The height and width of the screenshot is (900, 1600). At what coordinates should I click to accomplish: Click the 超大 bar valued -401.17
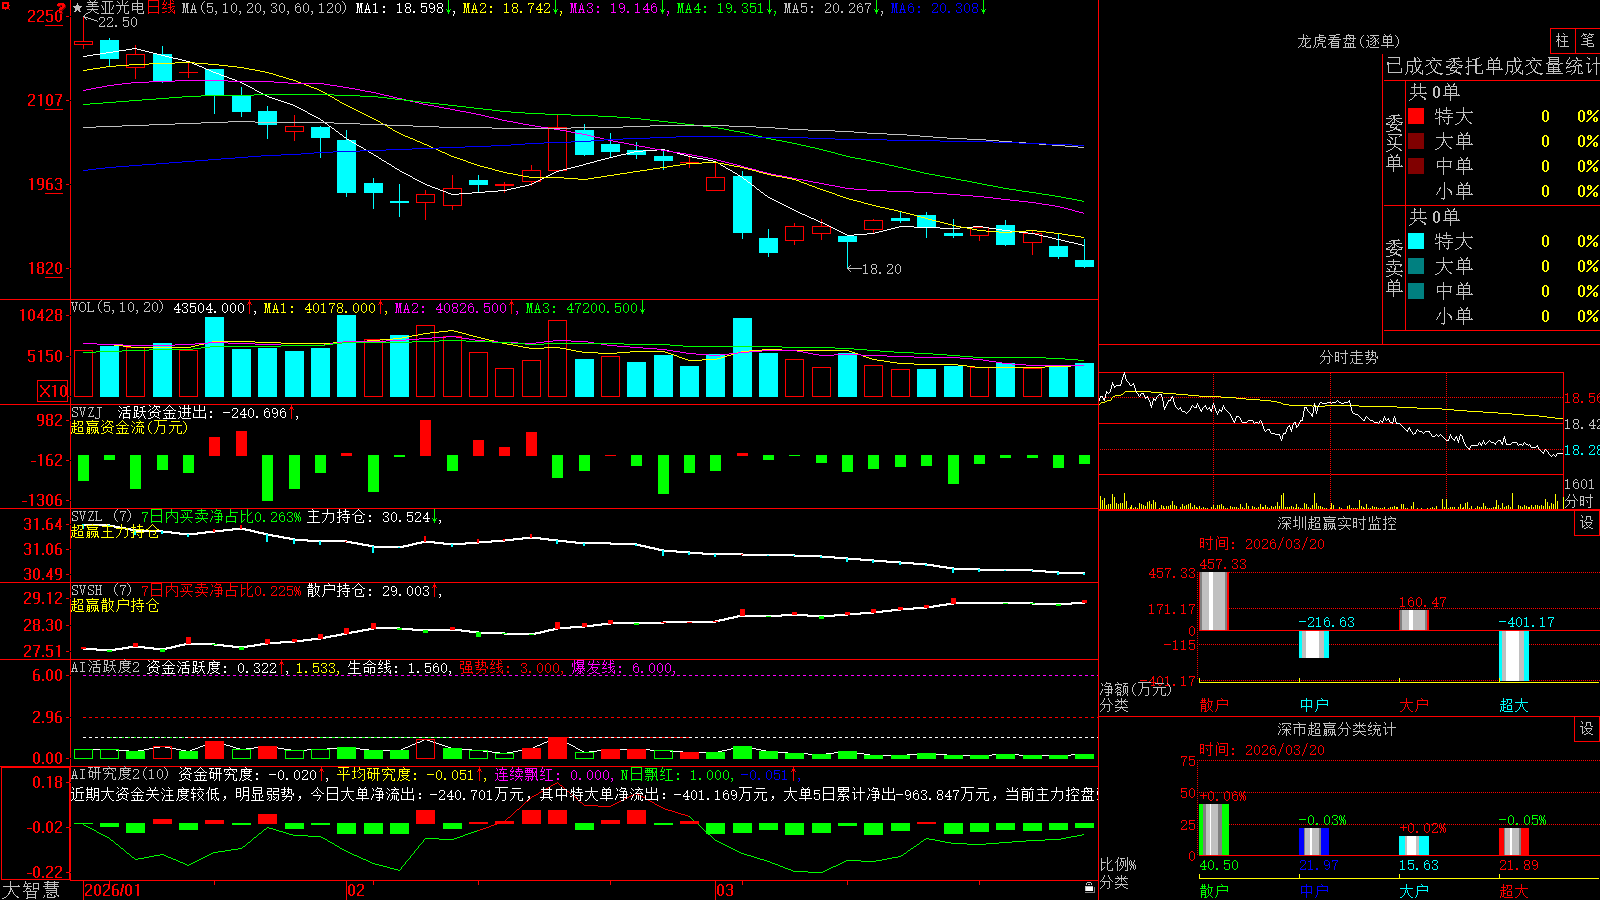click(1514, 656)
